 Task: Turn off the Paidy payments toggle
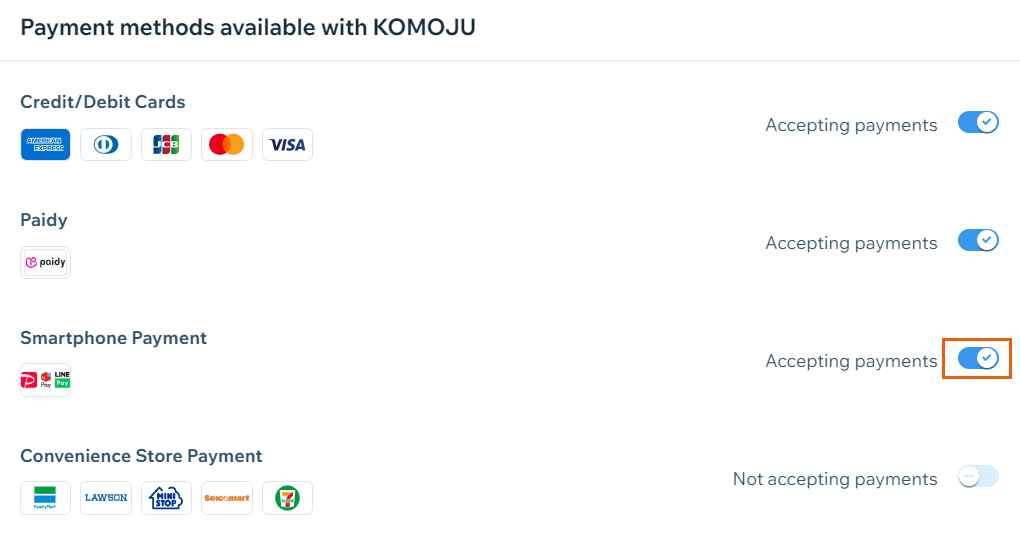978,240
